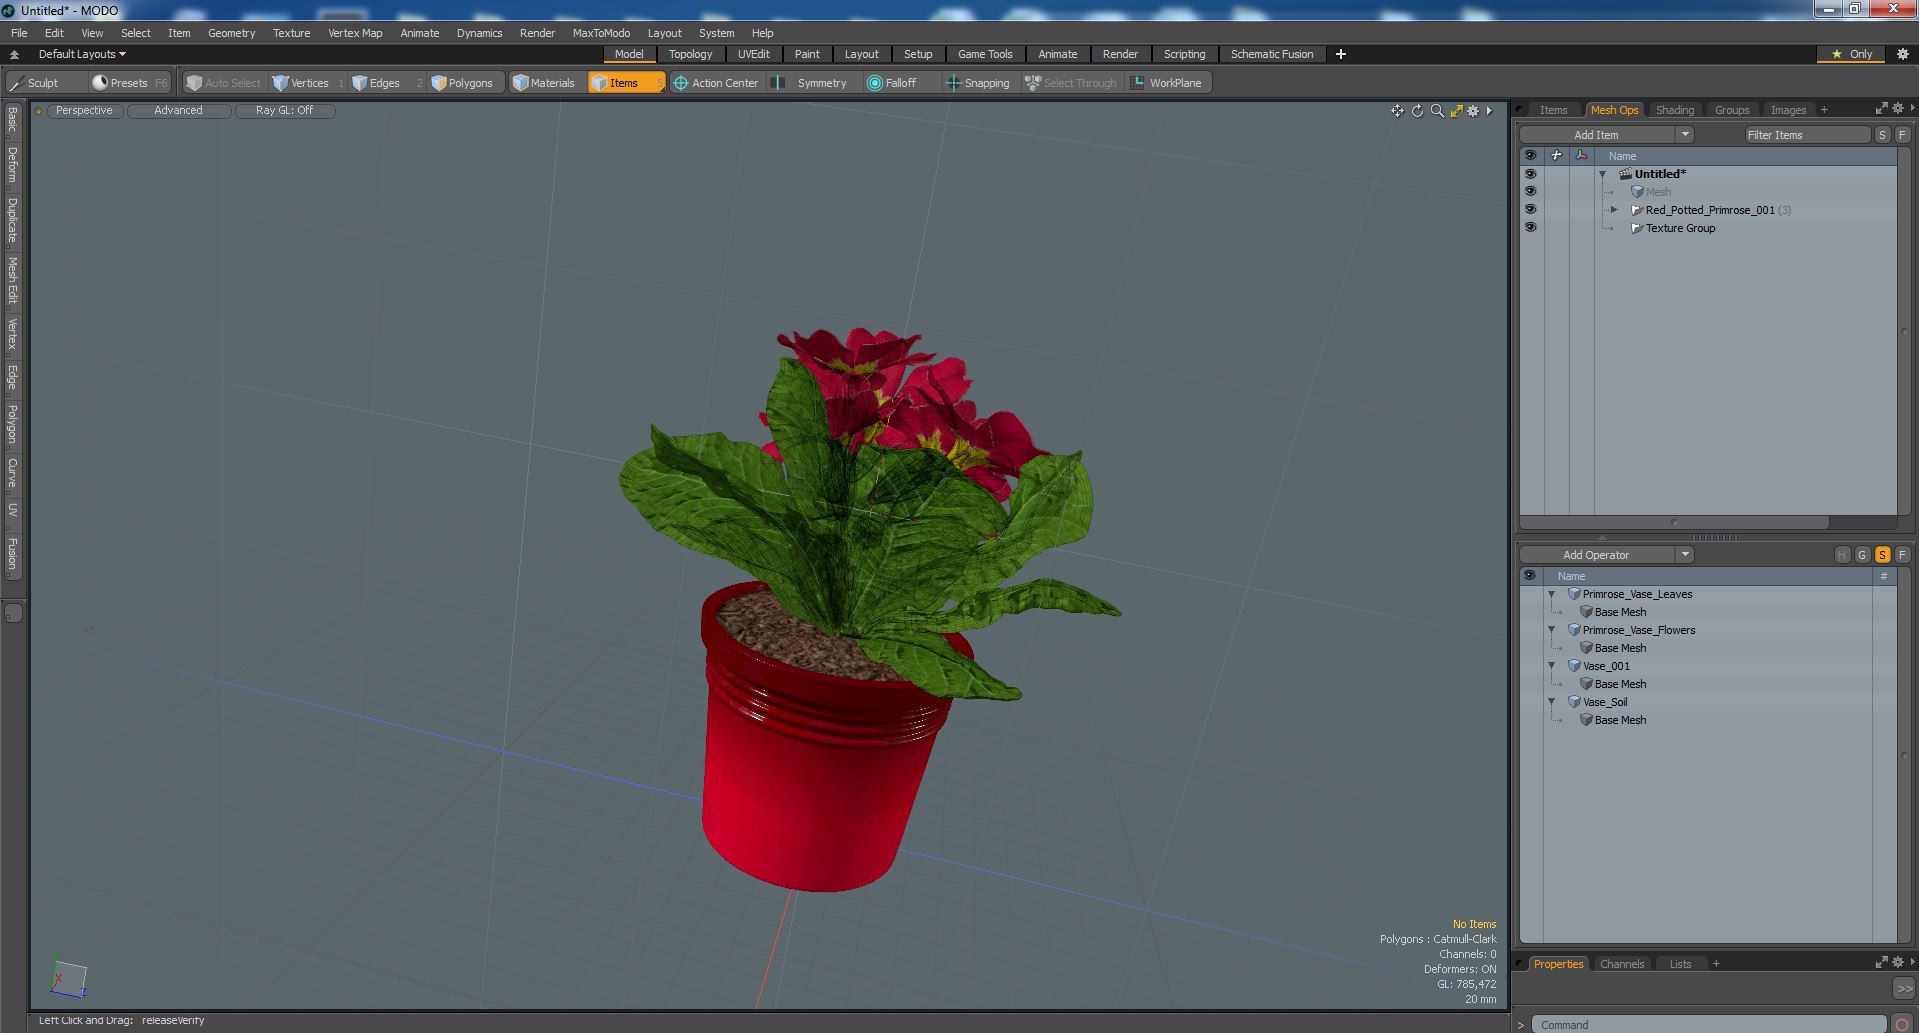Click the Command input field
The image size is (1919, 1033).
coord(1710,1025)
